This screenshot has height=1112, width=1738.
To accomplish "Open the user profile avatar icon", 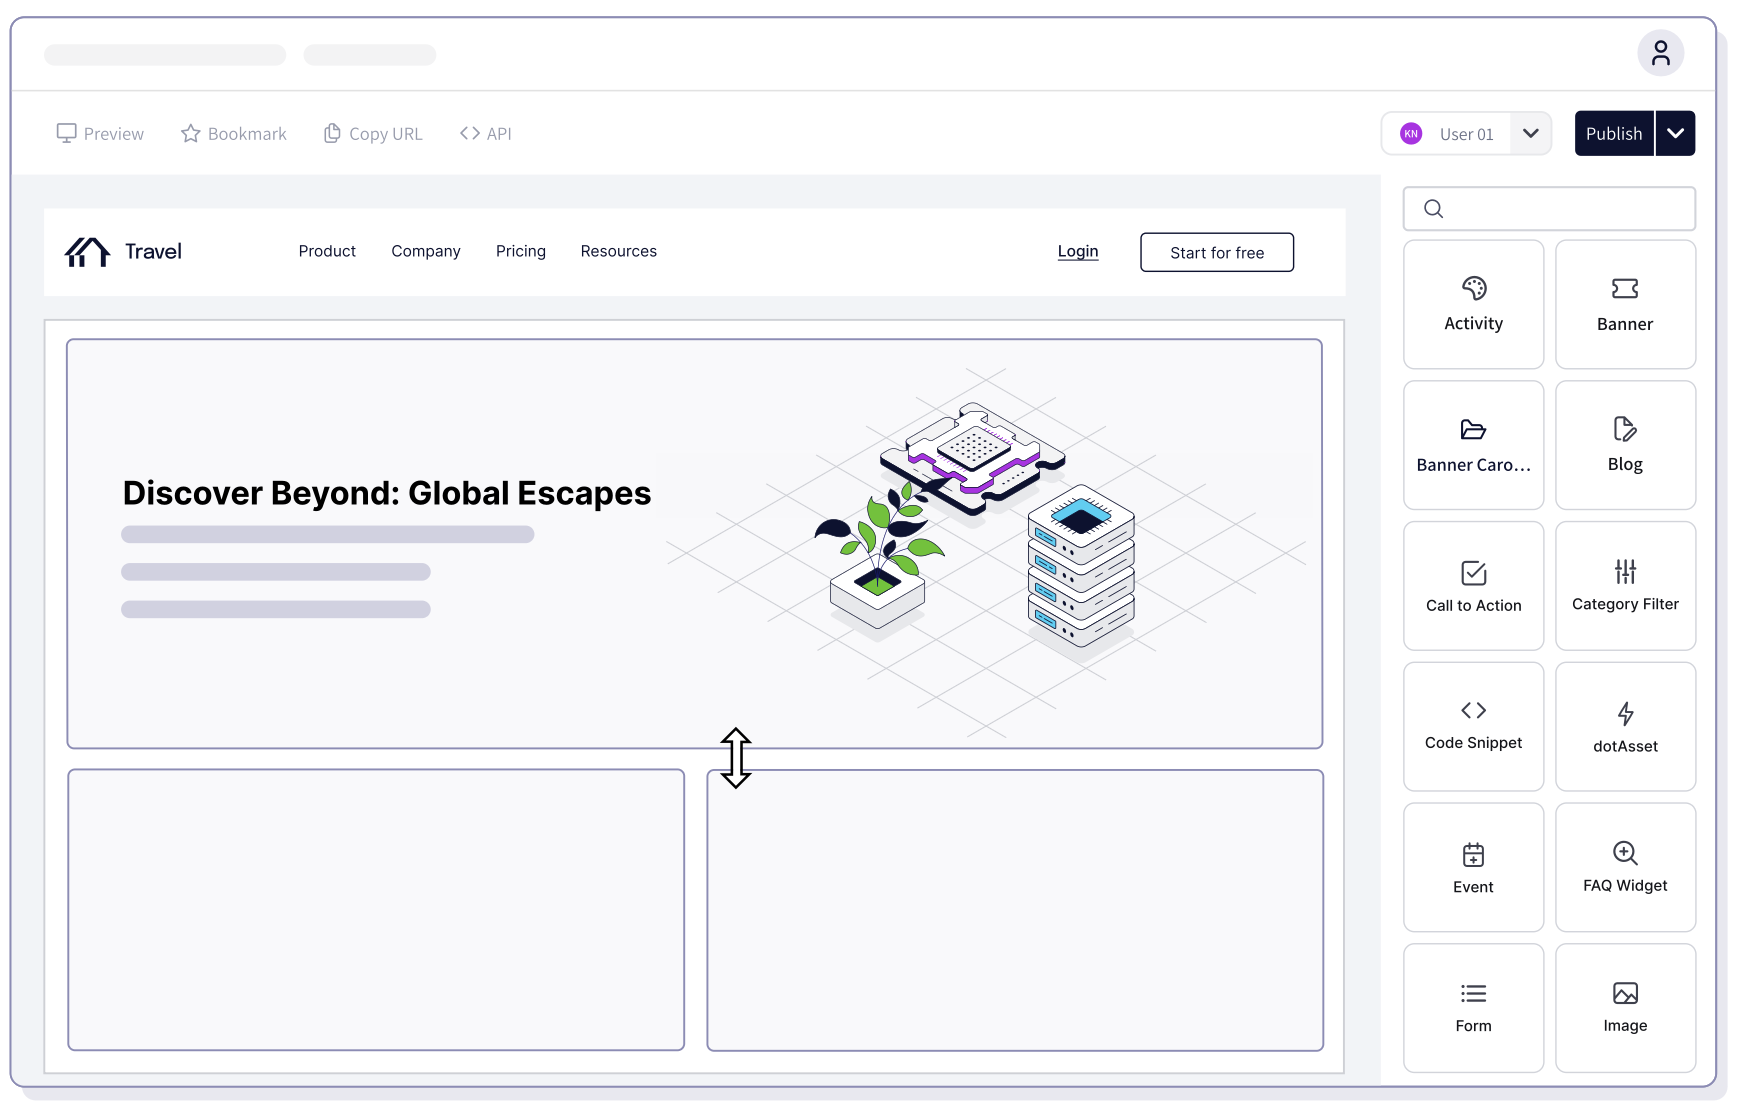I will 1660,53.
